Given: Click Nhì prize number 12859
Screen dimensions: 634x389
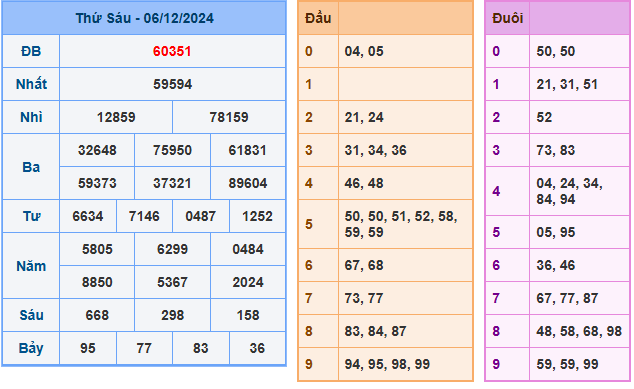Looking at the screenshot, I should pos(116,117).
